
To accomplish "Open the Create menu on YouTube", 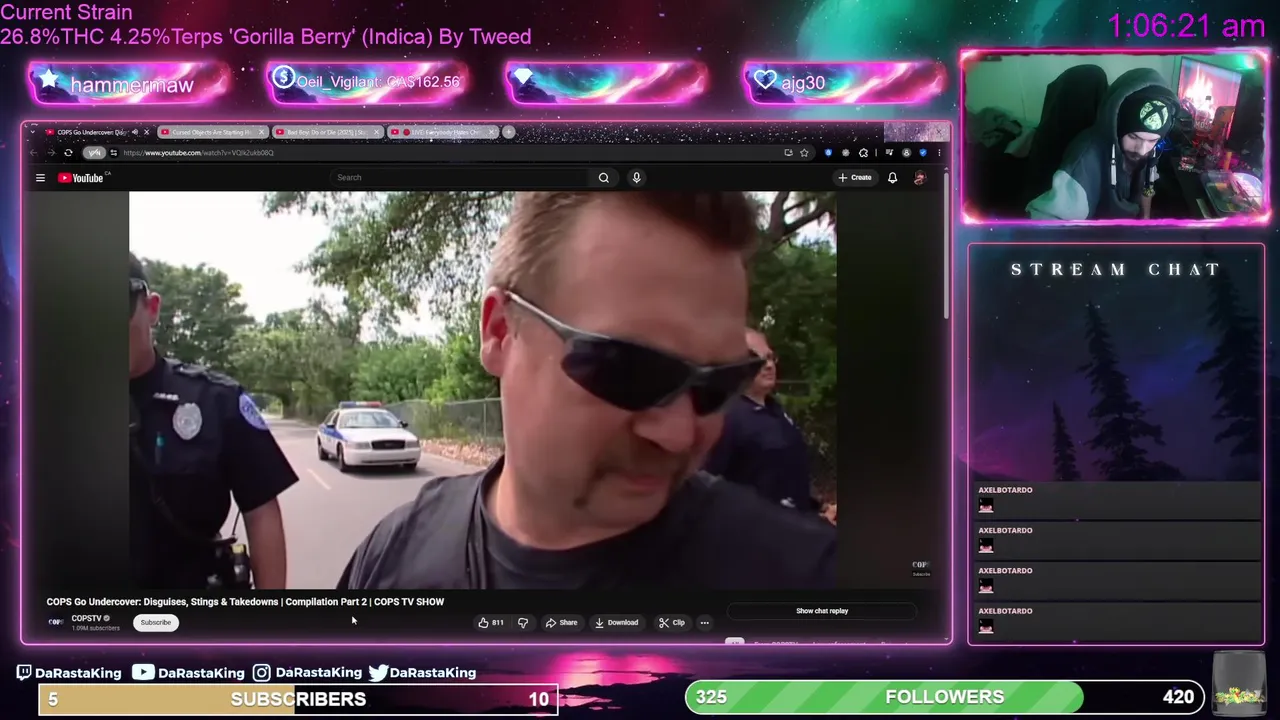I will (x=856, y=178).
